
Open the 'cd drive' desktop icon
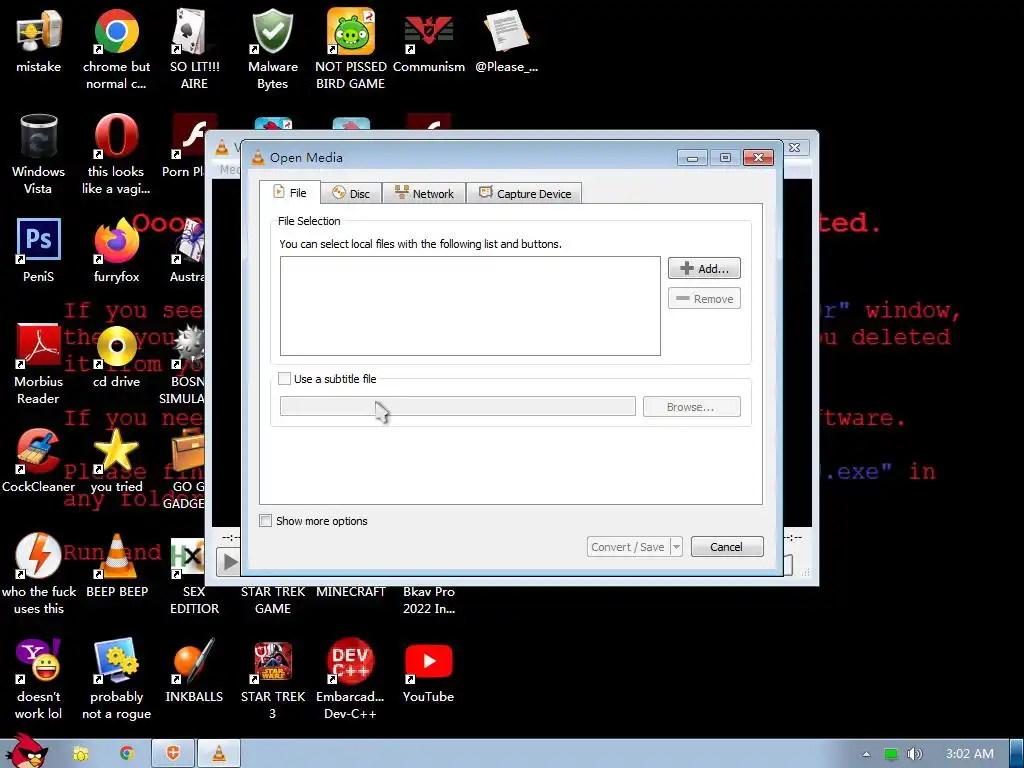116,356
